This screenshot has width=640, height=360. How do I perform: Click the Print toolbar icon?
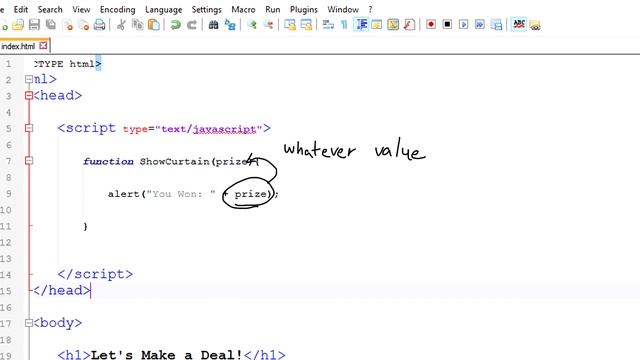tap(100, 25)
